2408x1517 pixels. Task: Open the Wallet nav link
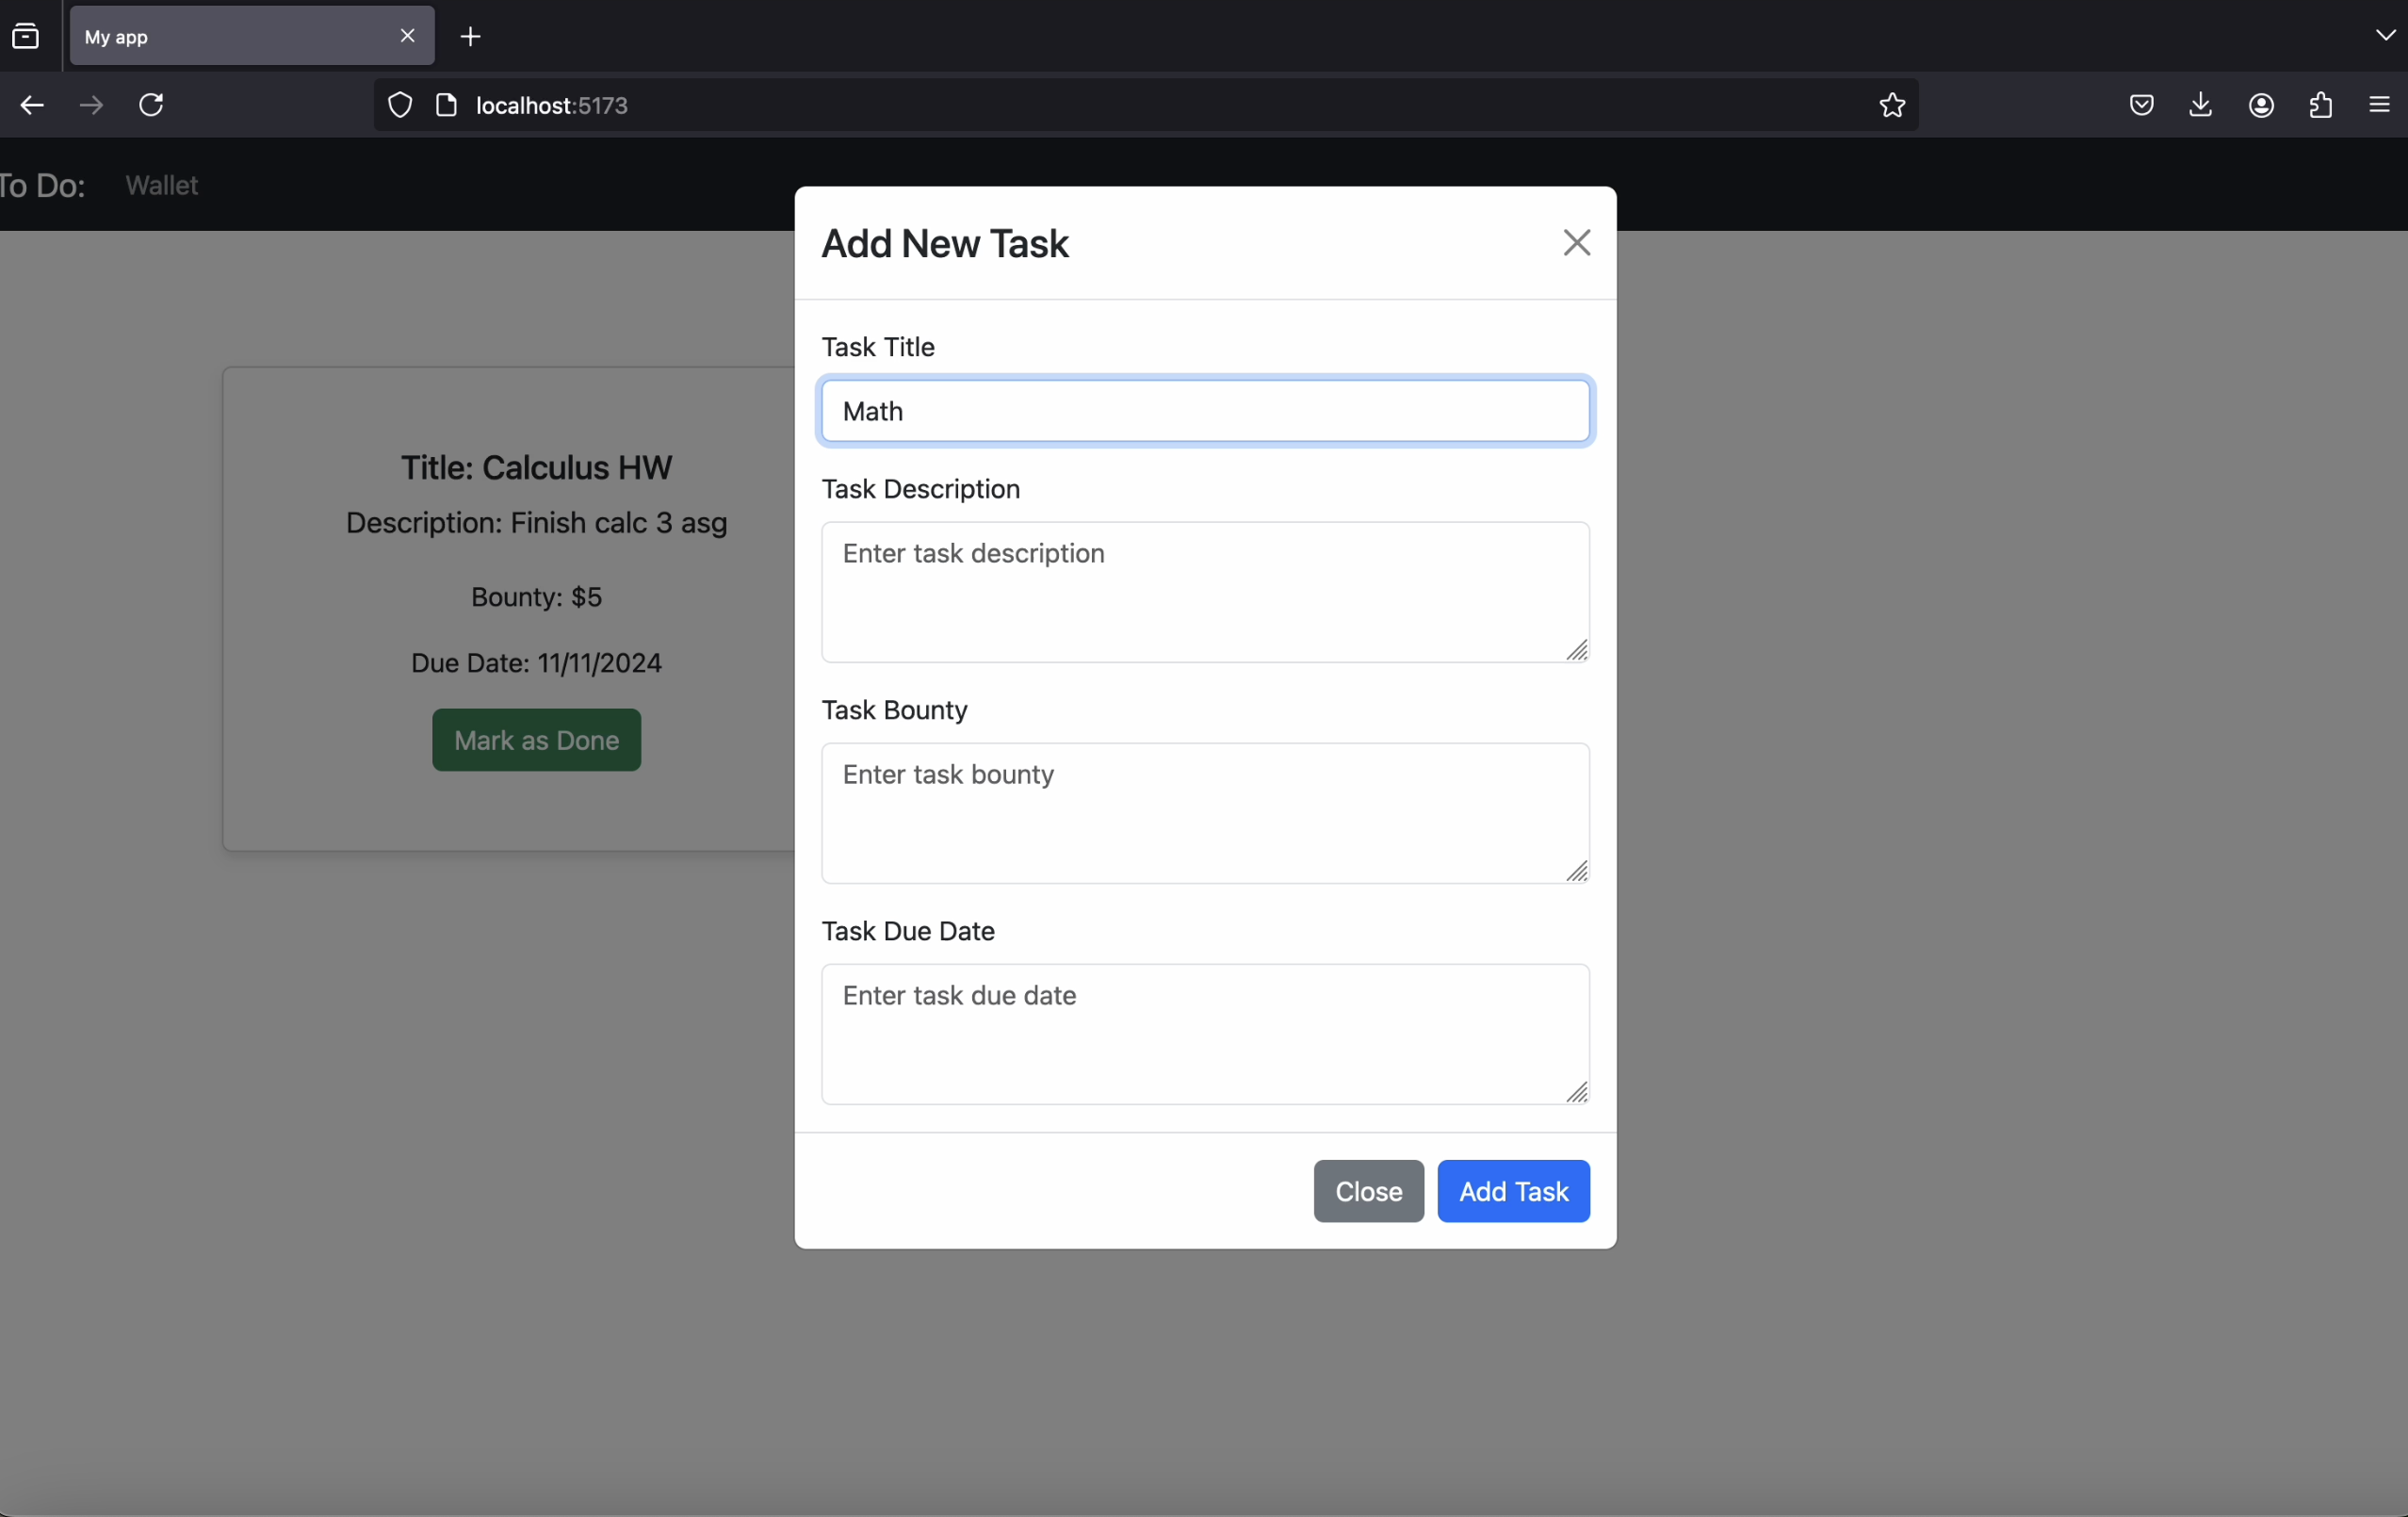[x=161, y=185]
